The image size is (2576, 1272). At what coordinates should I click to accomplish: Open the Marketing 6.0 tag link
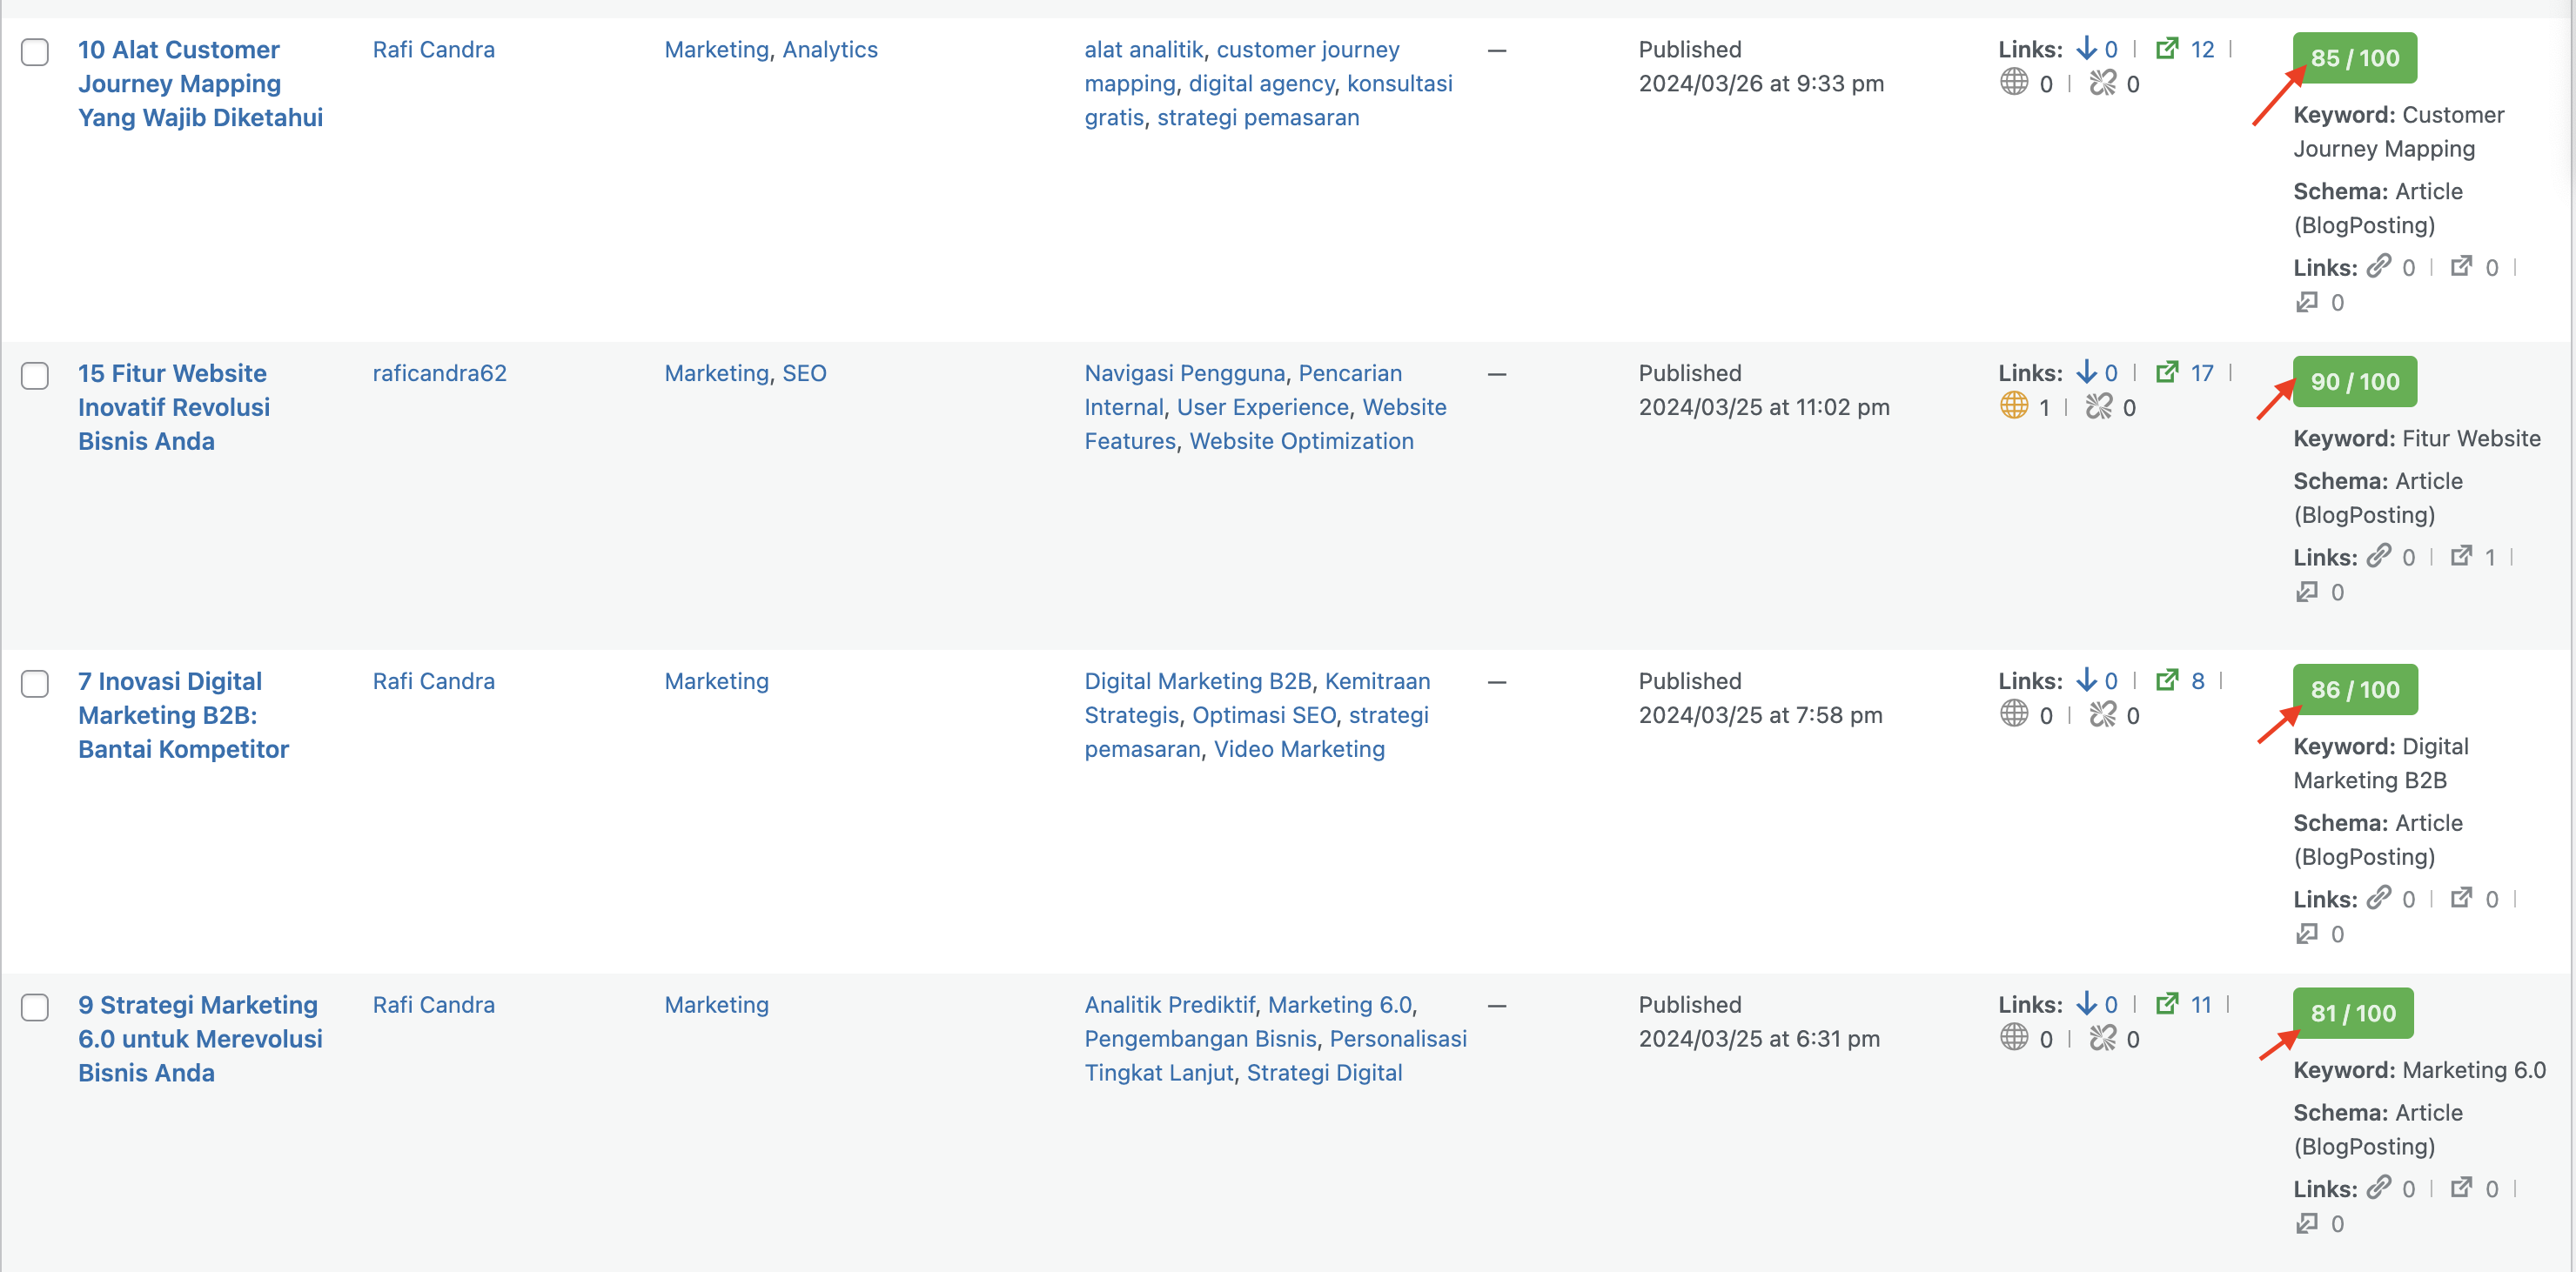pos(1339,1005)
